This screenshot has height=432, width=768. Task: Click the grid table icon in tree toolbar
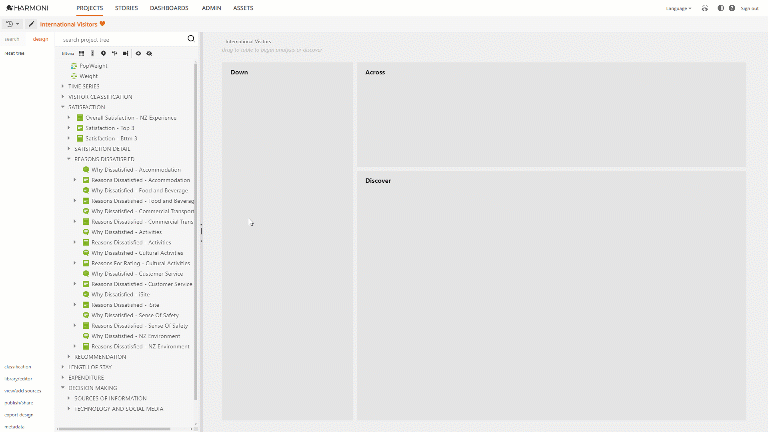pos(81,53)
